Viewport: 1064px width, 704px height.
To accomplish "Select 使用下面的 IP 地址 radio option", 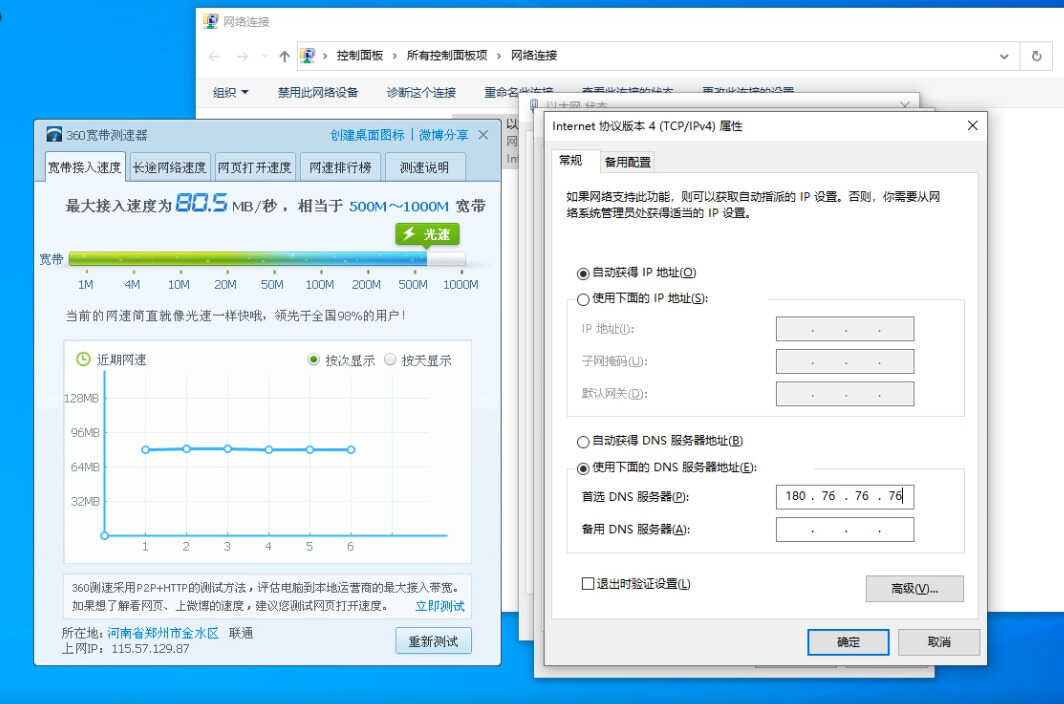I will click(x=583, y=299).
